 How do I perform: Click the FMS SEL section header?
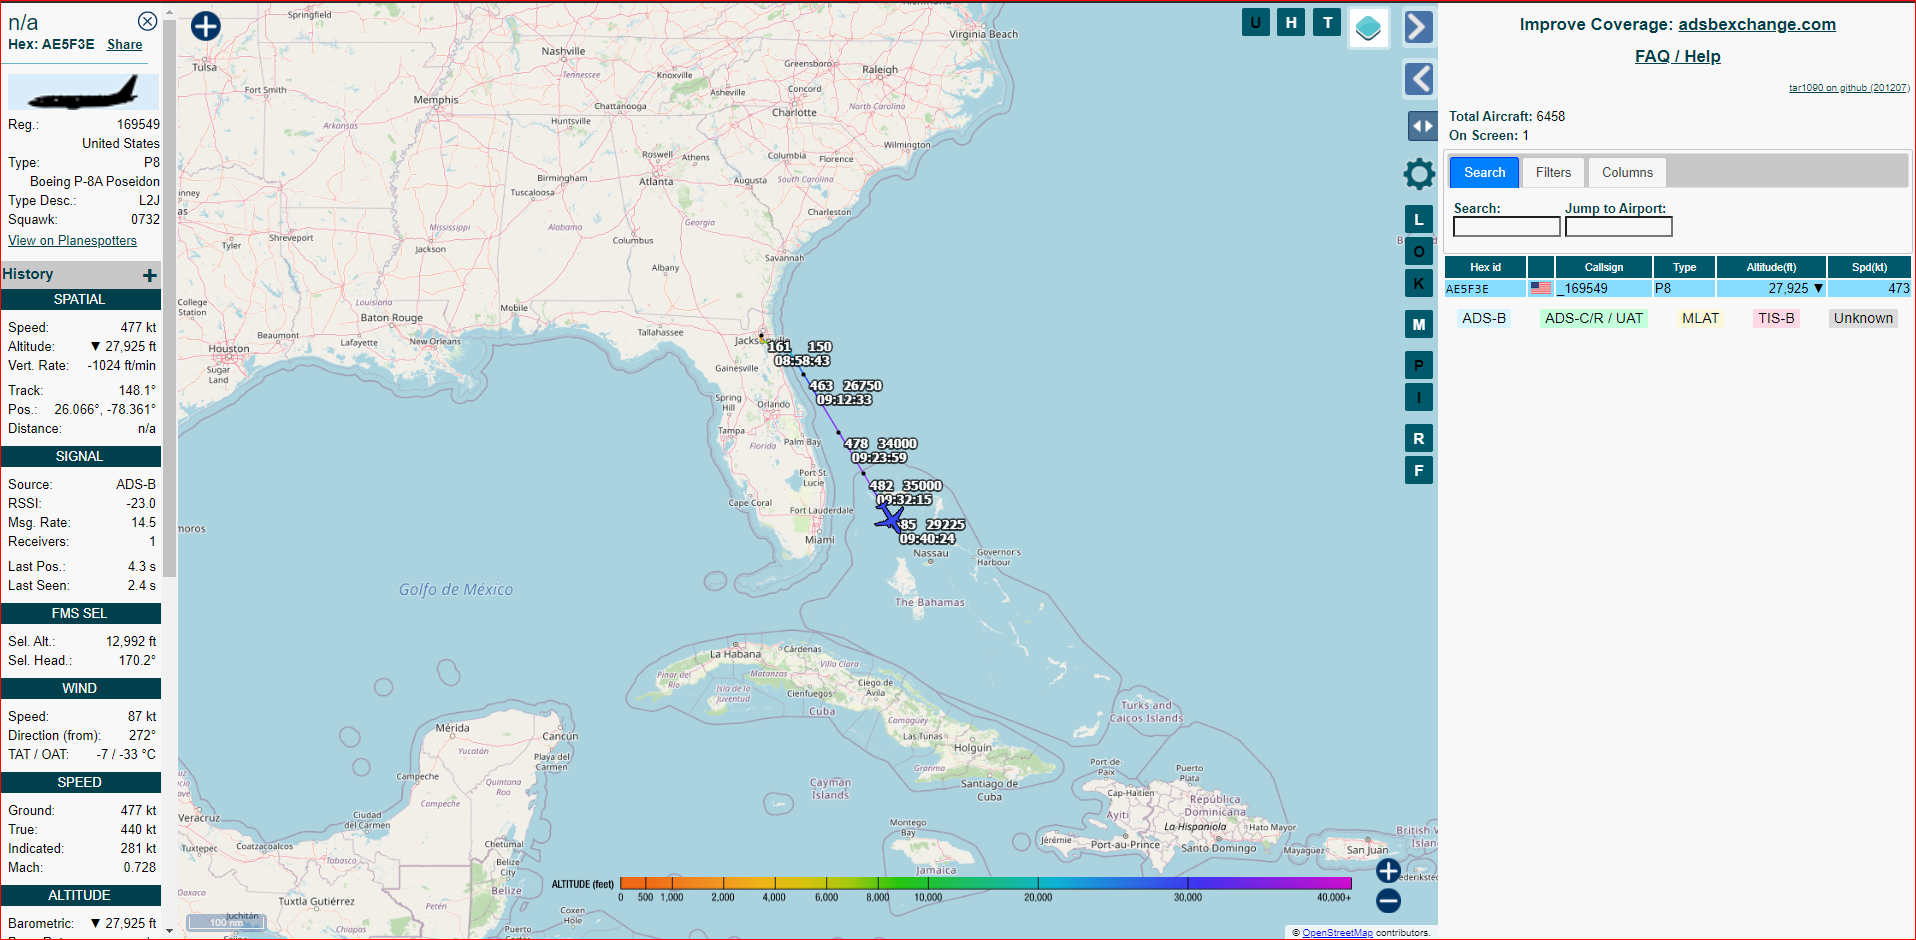point(80,613)
